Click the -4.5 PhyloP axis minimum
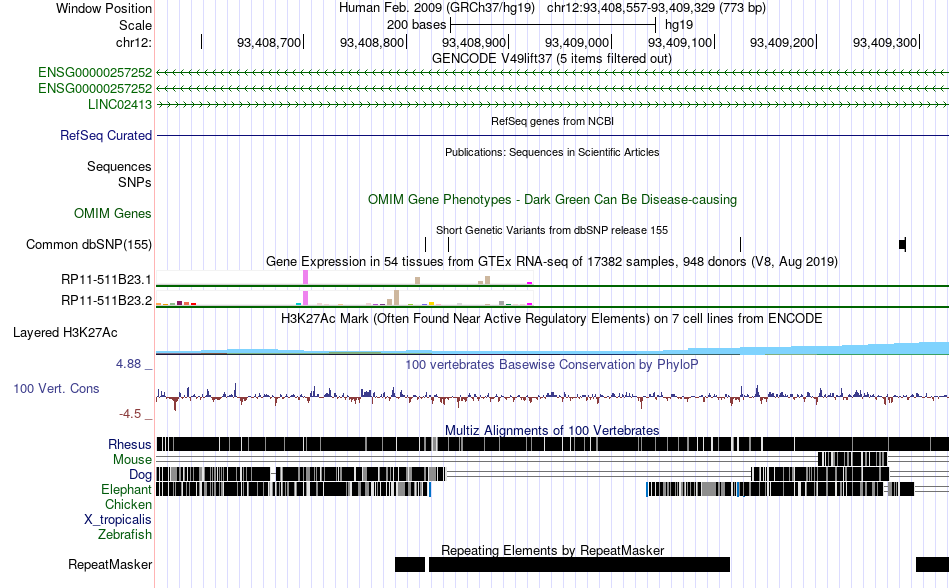The image size is (950, 588). click(130, 414)
